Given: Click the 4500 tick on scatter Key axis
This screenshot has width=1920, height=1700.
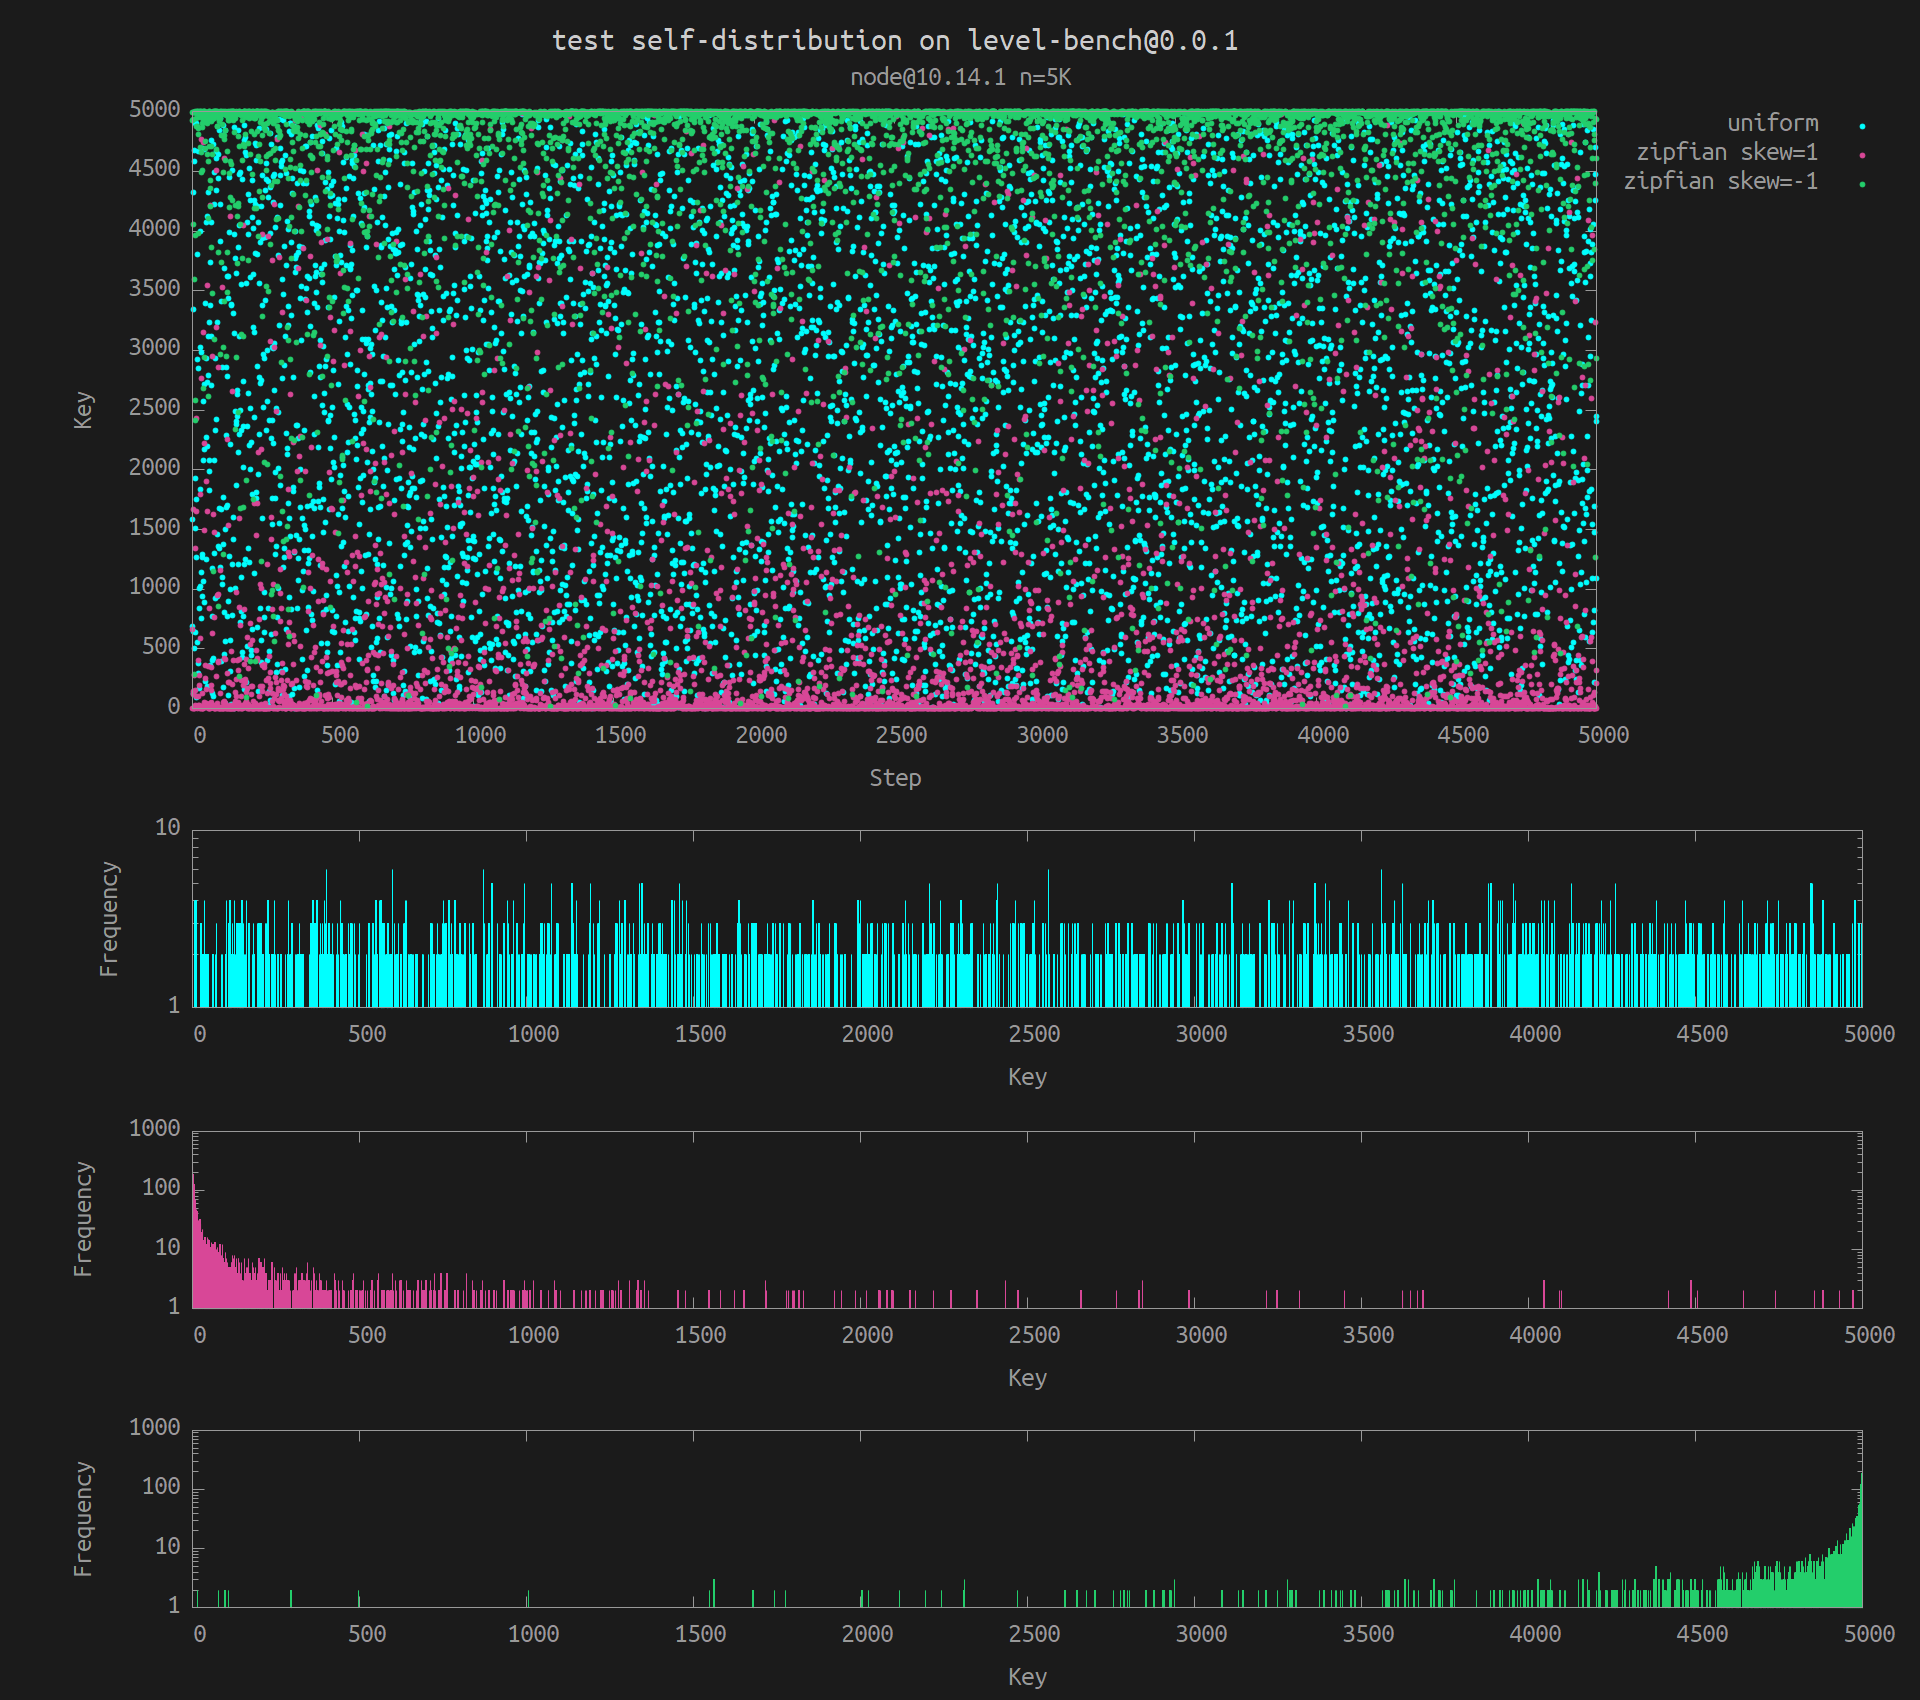Looking at the screenshot, I should point(154,168).
